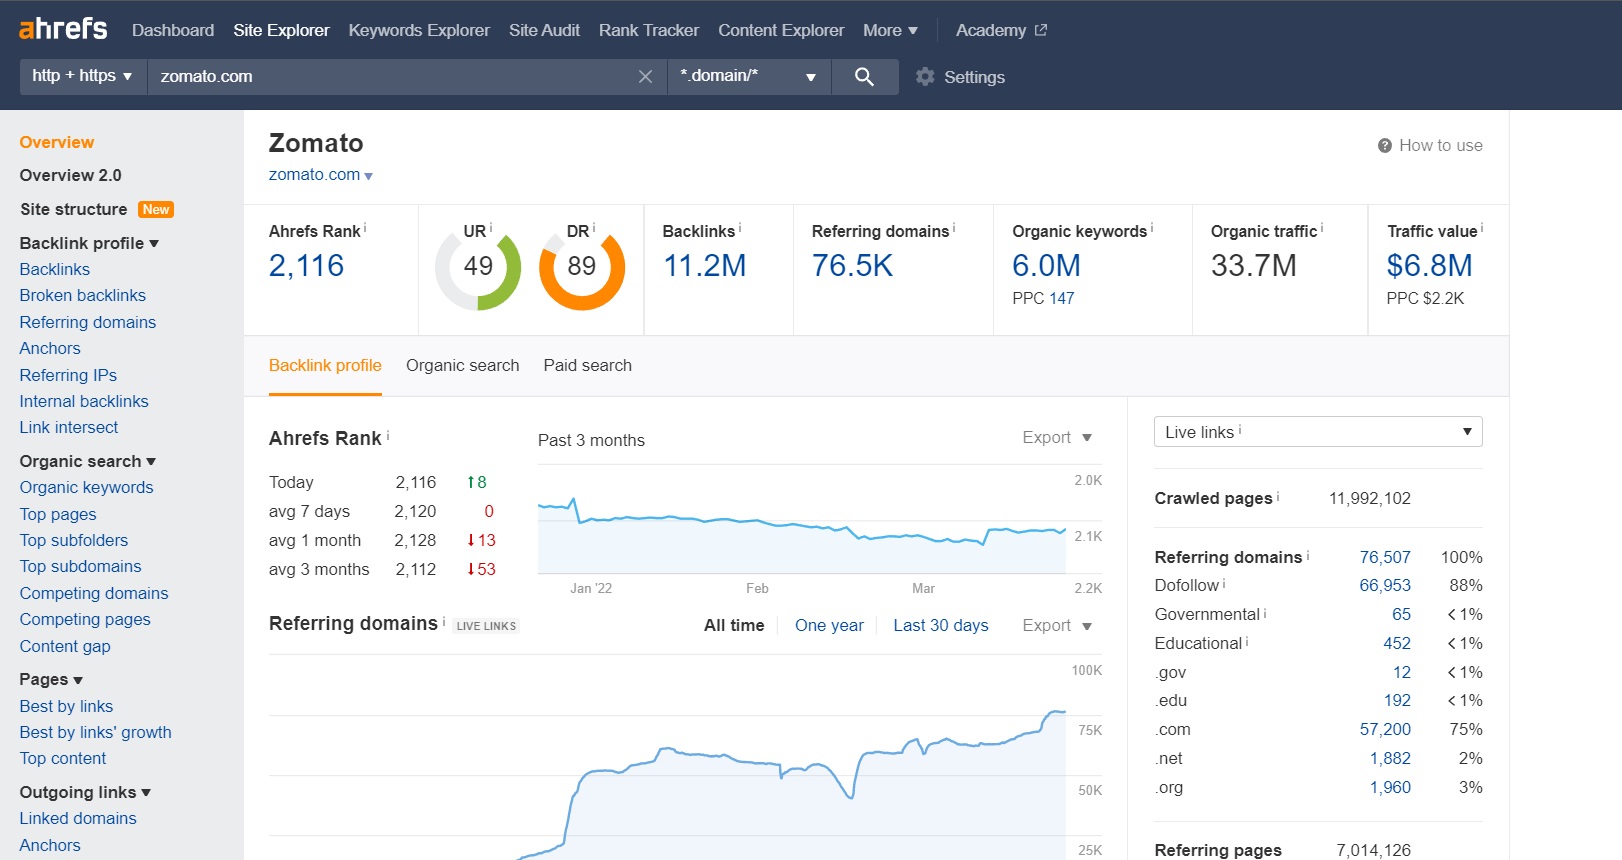Click the info icon next to Ahrefs Rank metric
The image size is (1622, 860).
tap(365, 228)
